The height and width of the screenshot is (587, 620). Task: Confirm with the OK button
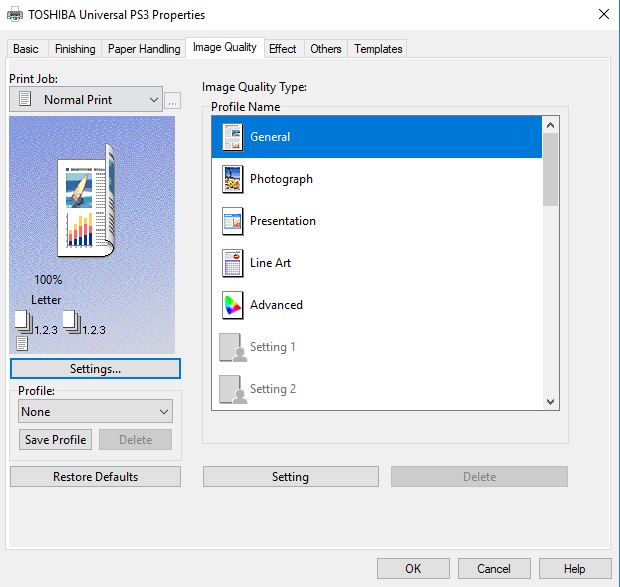pos(413,568)
